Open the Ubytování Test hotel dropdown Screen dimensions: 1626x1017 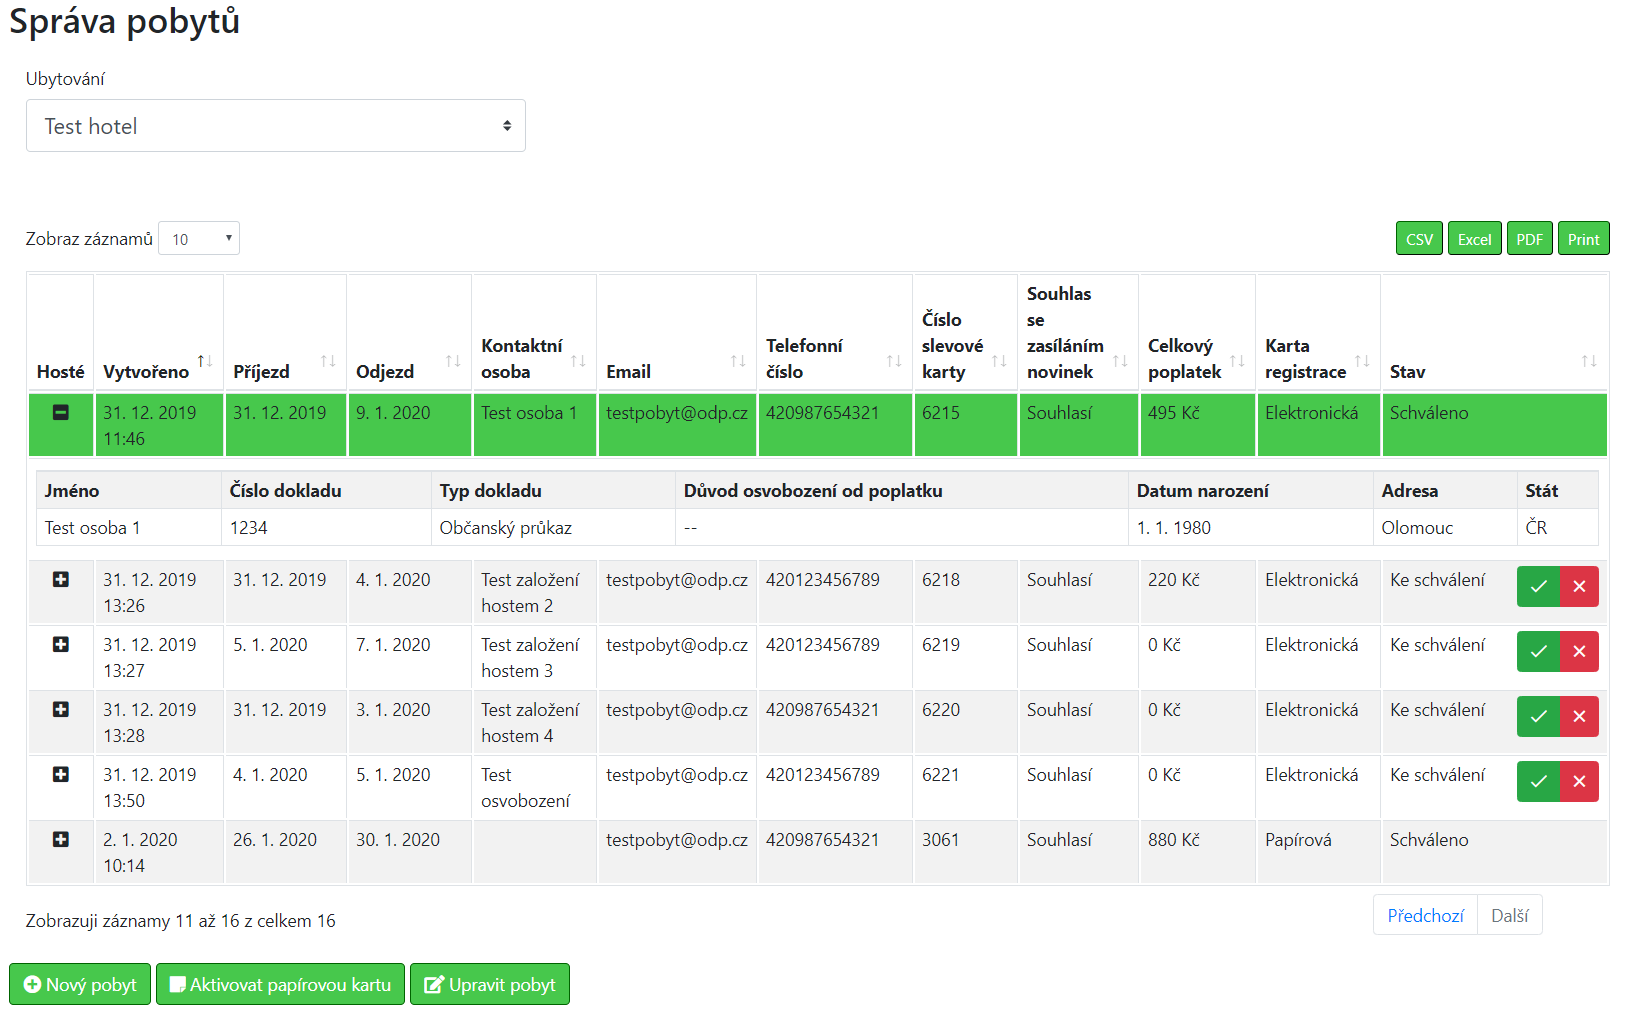point(276,126)
